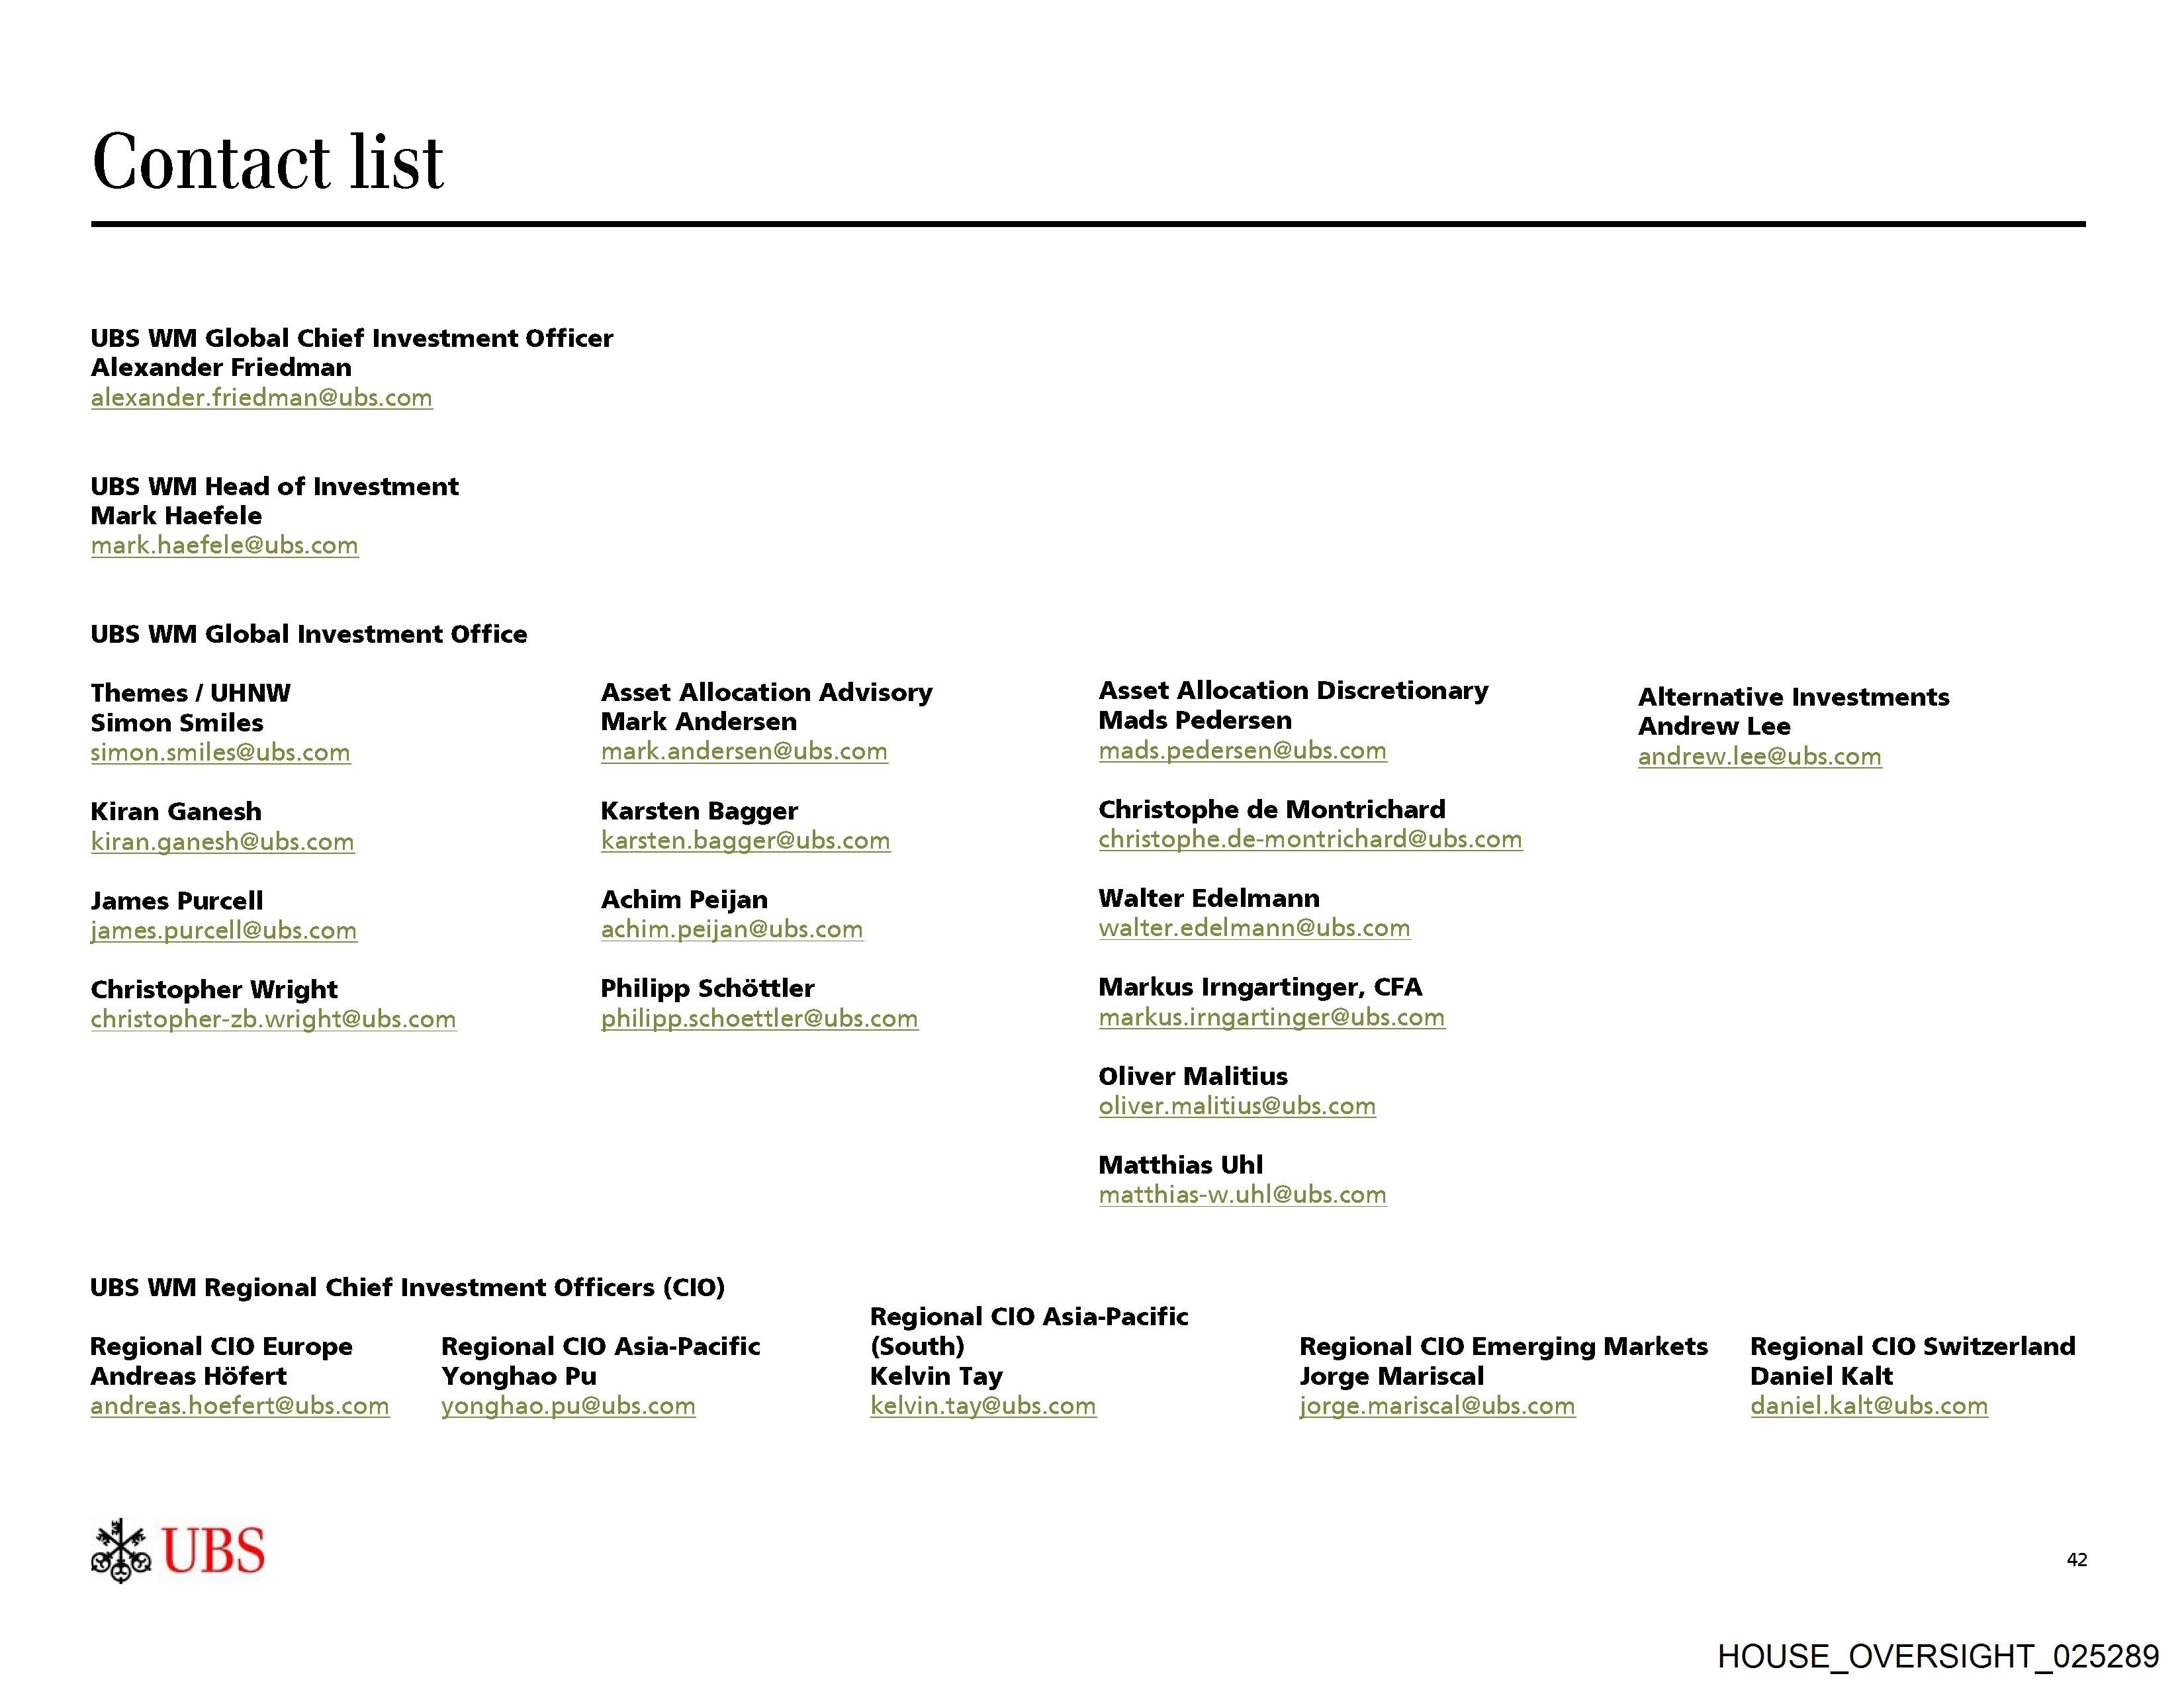Open simon.smiles@ubs.com email link
Viewport: 2184px width, 1684px height.
click(220, 753)
